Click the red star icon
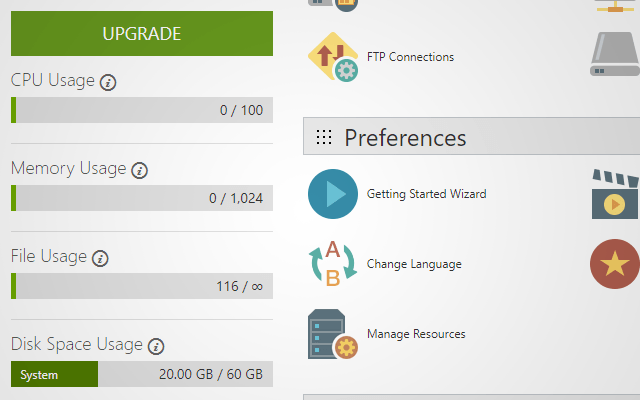640x400 pixels. (615, 264)
